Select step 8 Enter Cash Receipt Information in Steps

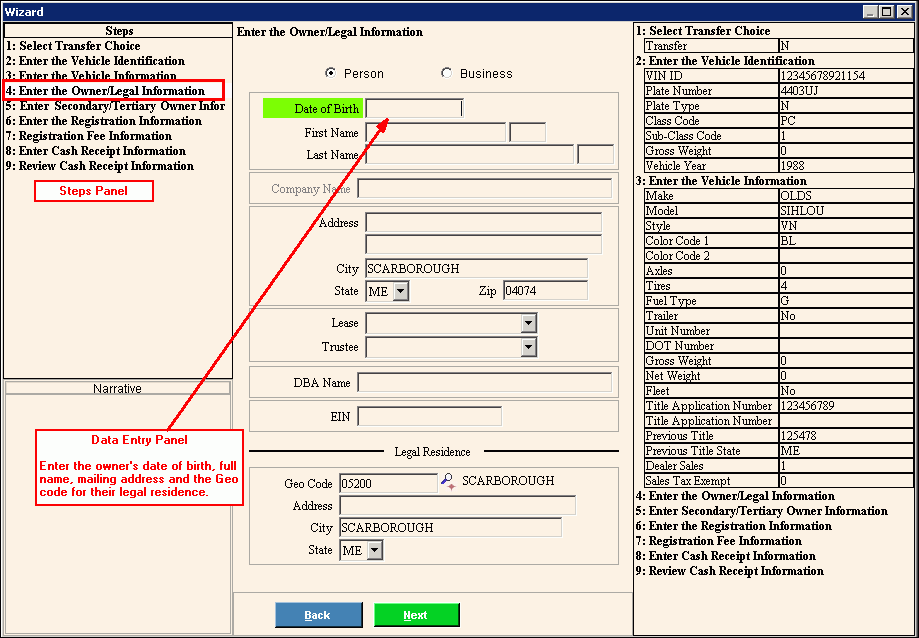[x=96, y=151]
